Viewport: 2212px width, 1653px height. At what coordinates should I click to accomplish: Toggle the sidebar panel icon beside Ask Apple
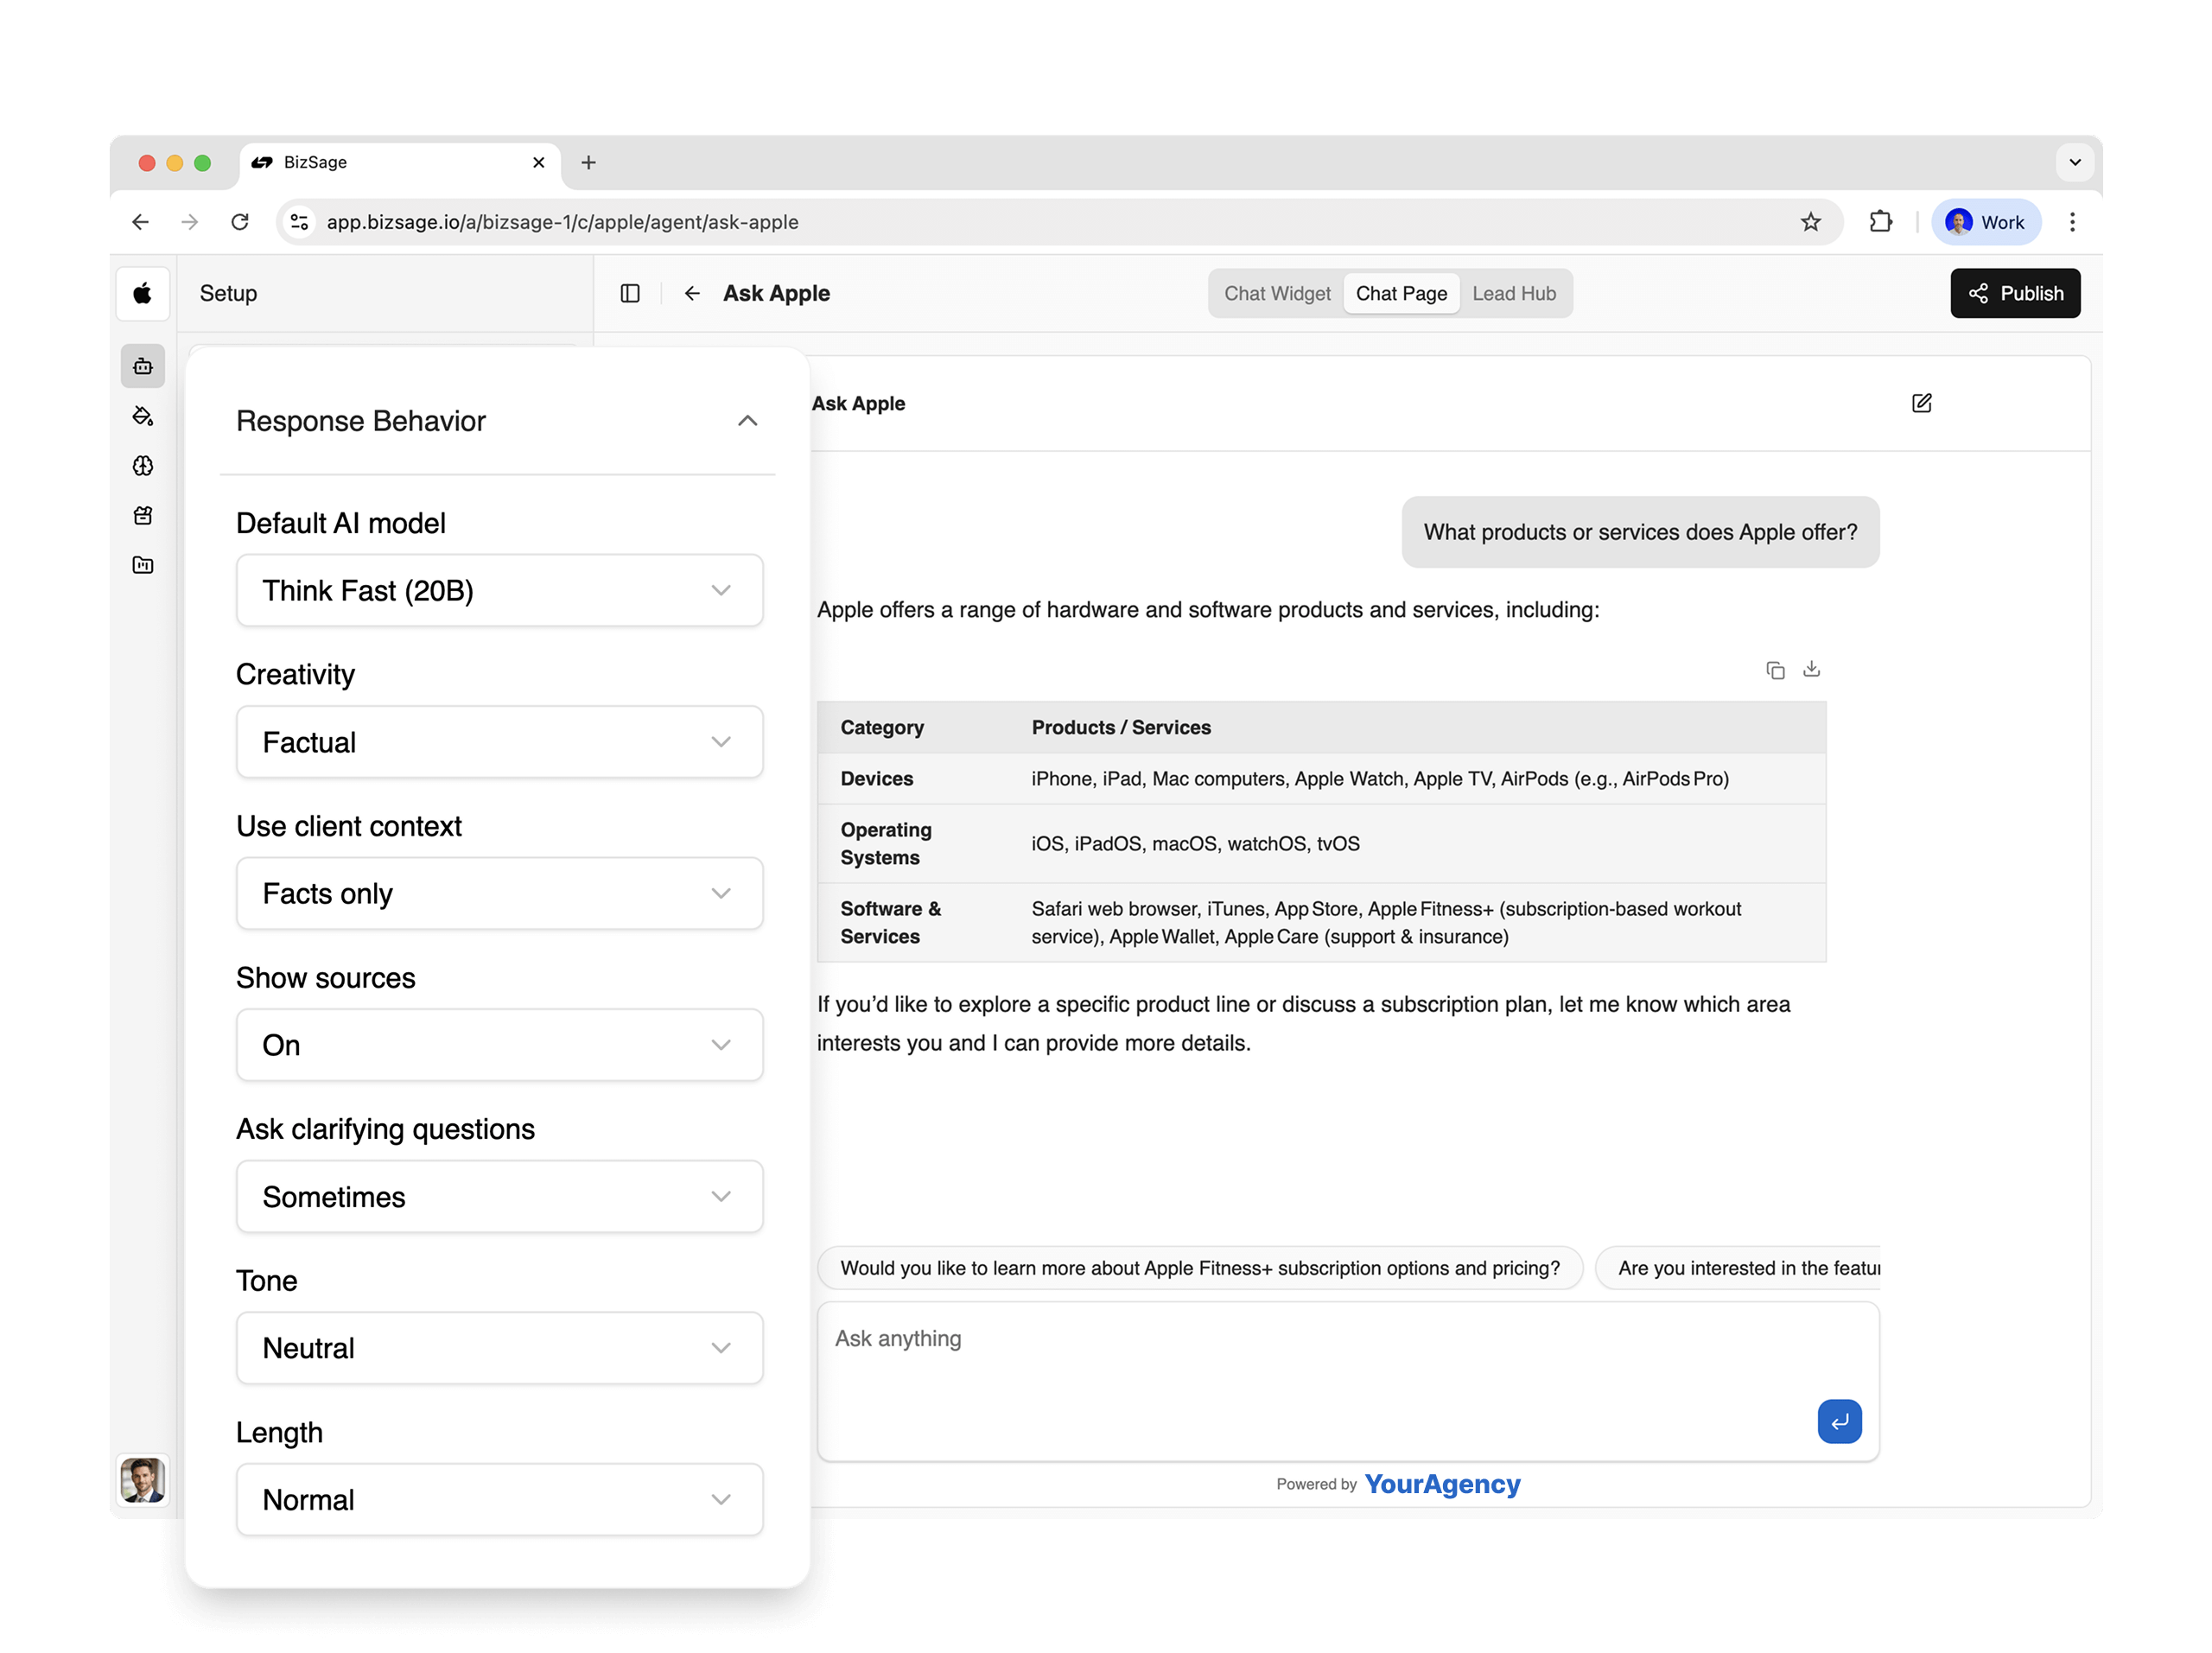click(631, 293)
